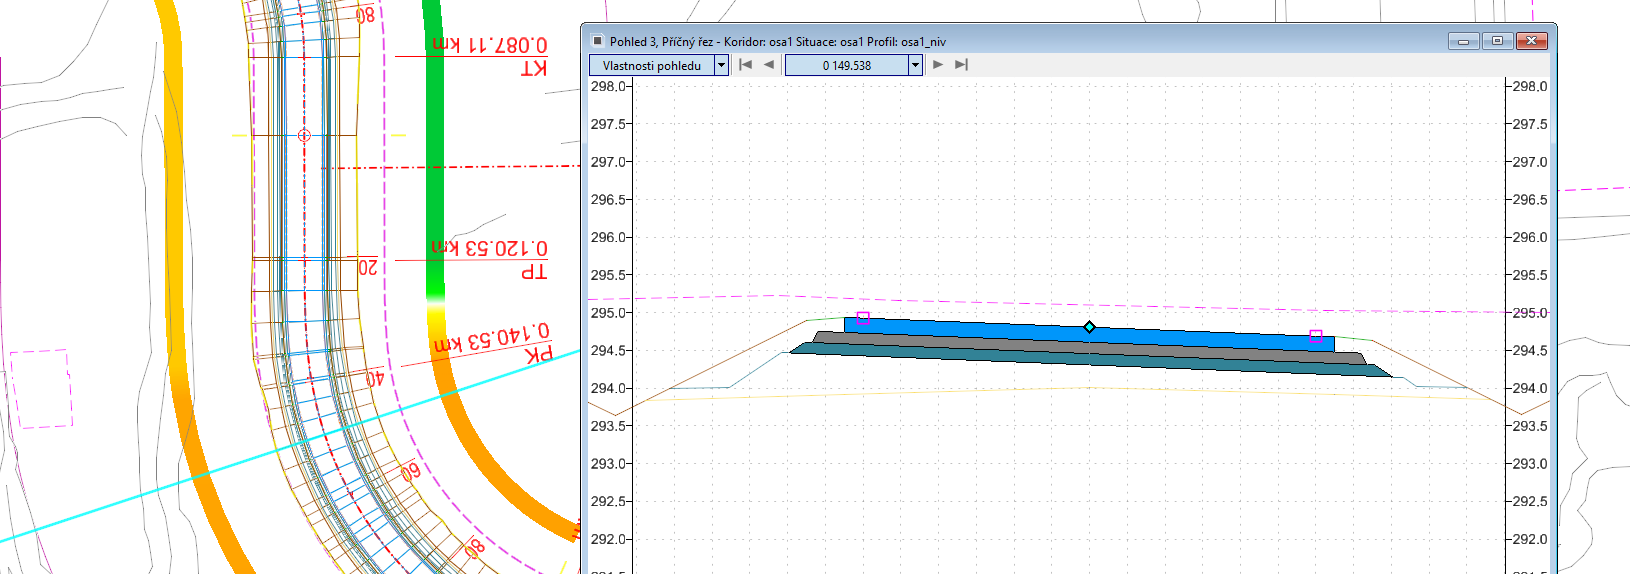Expand the station list dropdown arrow
Image resolution: width=1630 pixels, height=574 pixels.
coord(914,65)
